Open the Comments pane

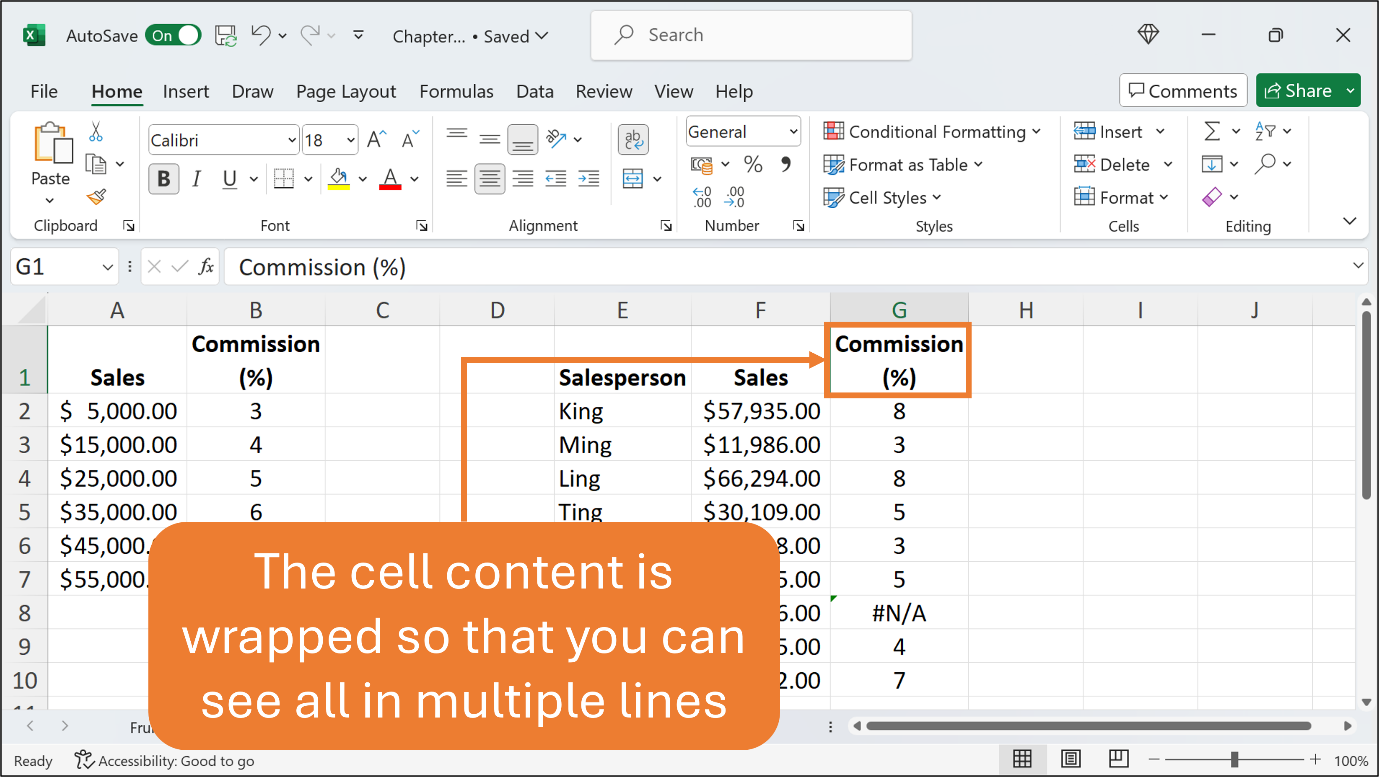click(x=1183, y=91)
